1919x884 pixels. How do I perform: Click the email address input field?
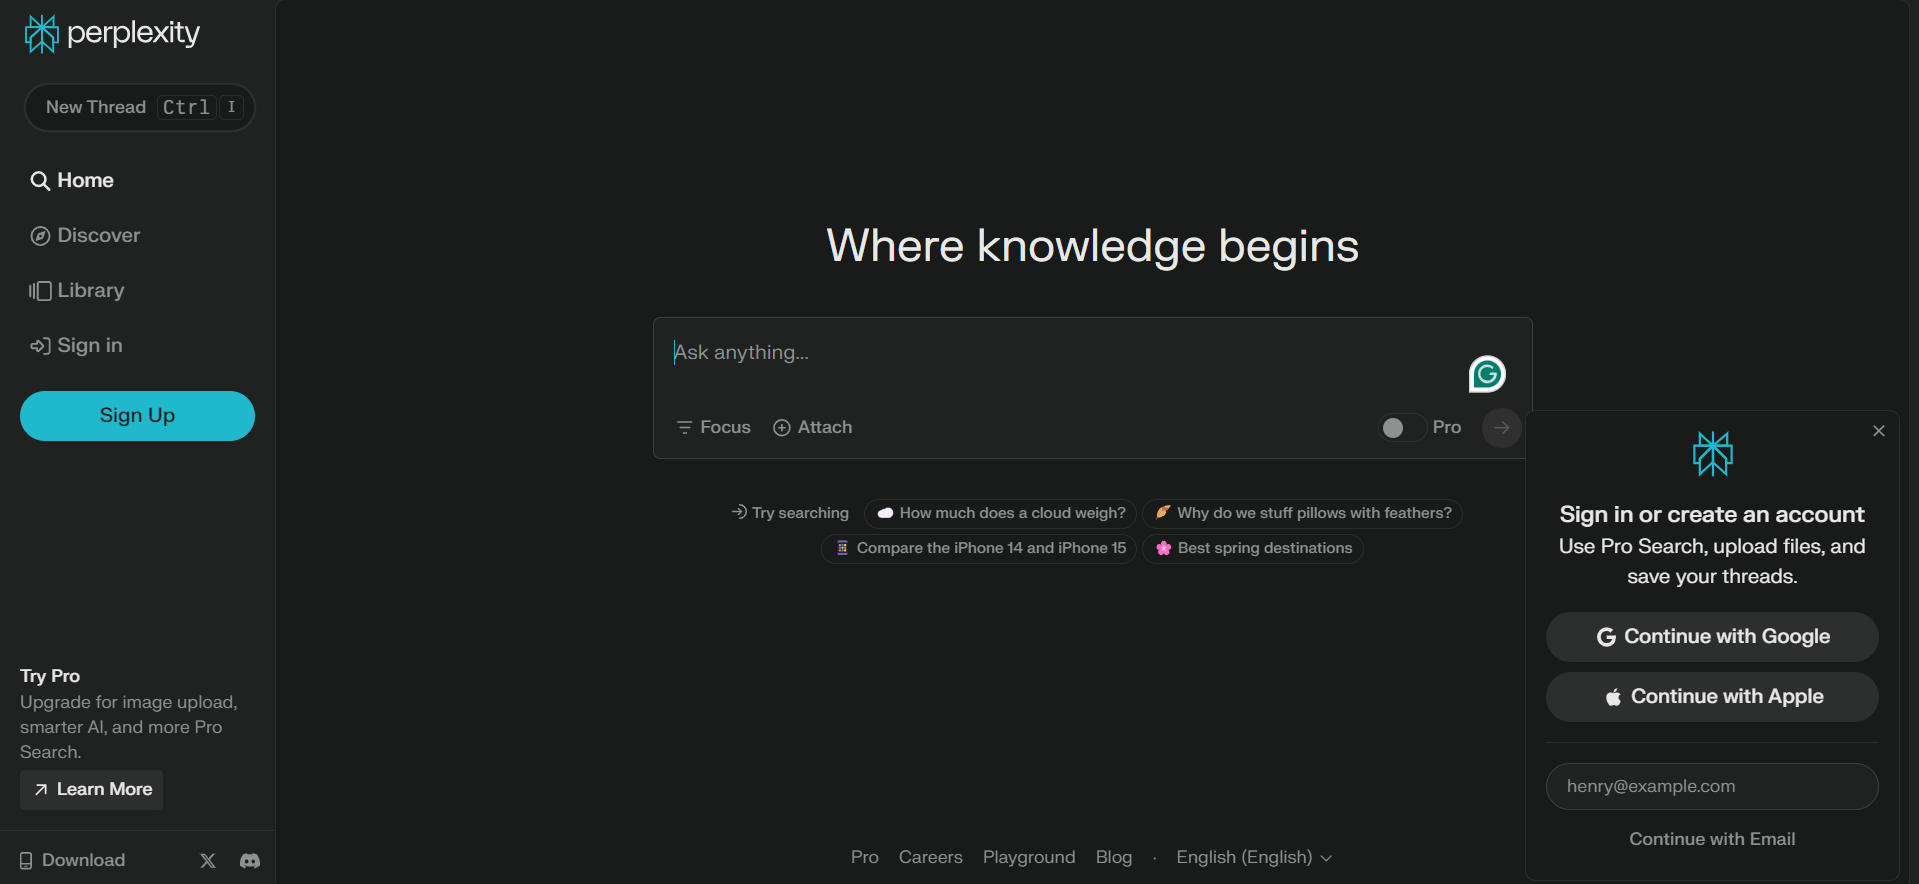1712,786
